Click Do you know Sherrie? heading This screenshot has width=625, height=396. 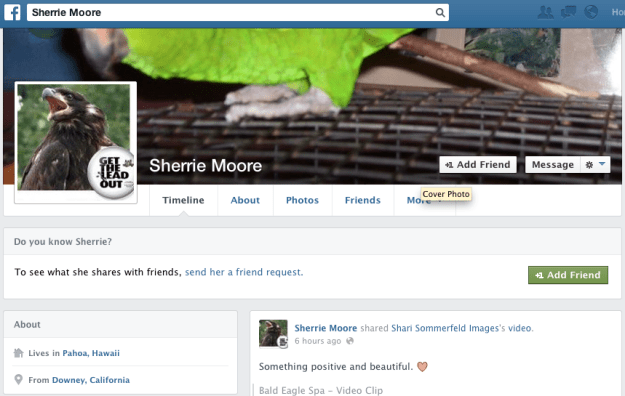[63, 242]
